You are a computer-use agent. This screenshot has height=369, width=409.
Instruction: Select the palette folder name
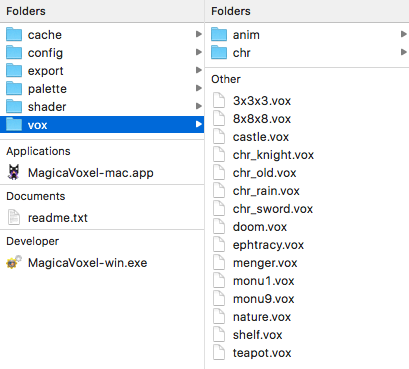tap(47, 89)
